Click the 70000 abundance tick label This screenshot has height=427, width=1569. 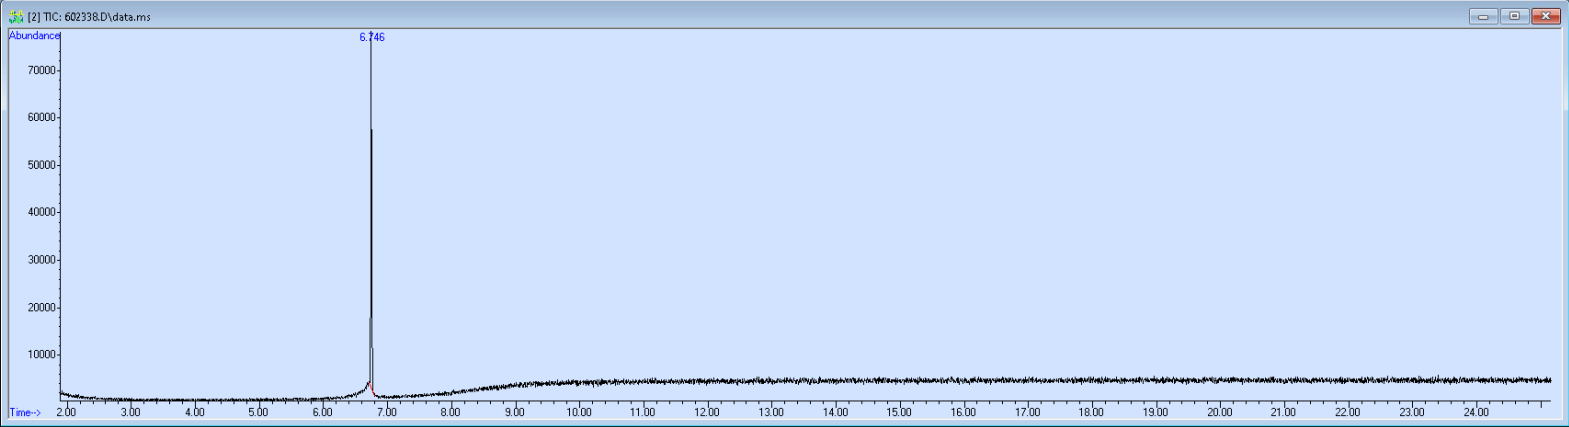tap(41, 71)
